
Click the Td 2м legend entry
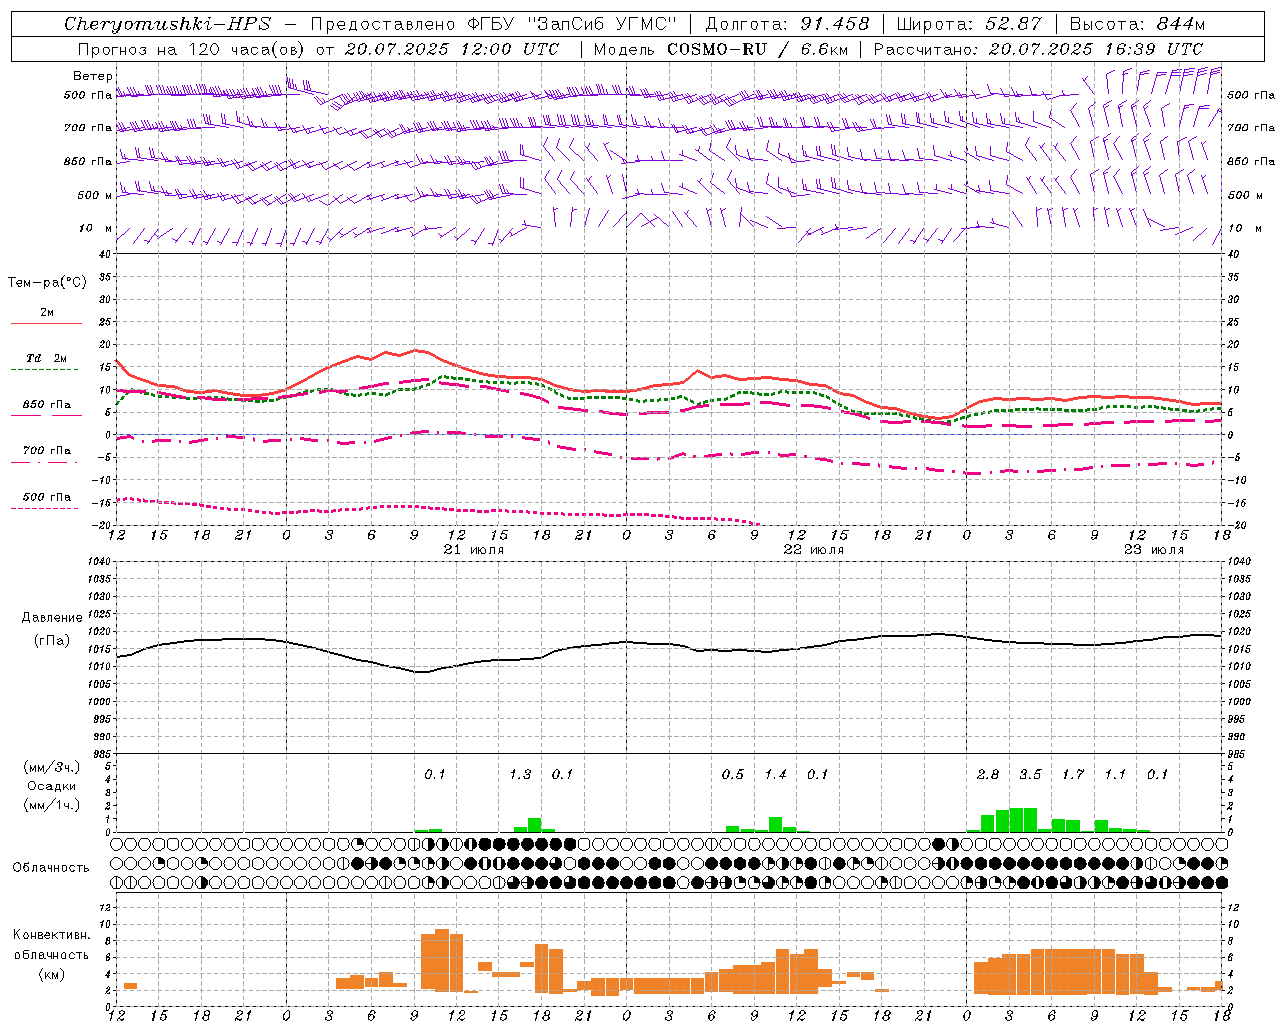(47, 358)
